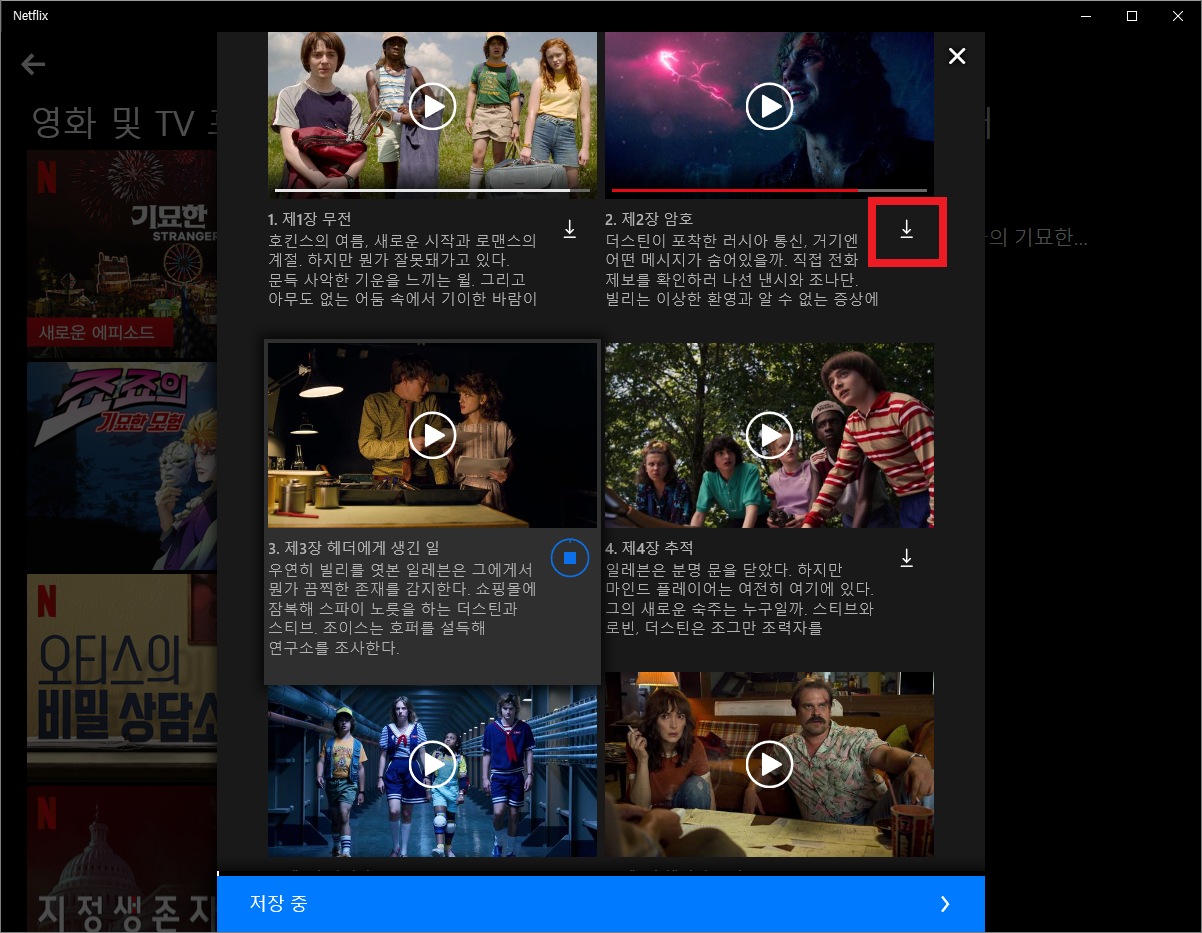Viewport: 1202px width, 933px height.
Task: Click the episode title 2. 제2장 암호
Action: click(649, 219)
